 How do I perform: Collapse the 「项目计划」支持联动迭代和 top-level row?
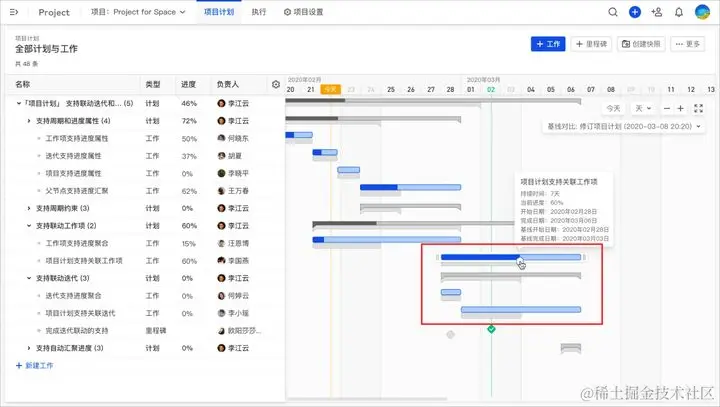[19, 103]
